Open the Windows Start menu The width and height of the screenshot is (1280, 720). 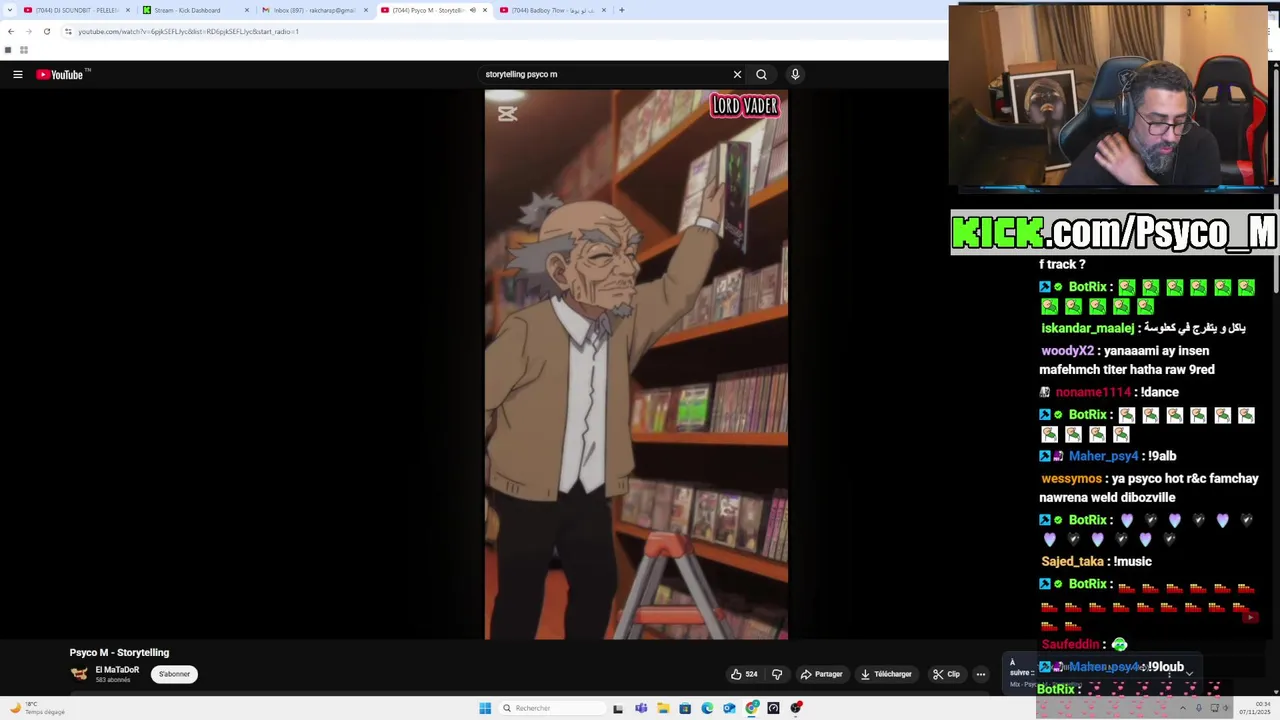[485, 708]
